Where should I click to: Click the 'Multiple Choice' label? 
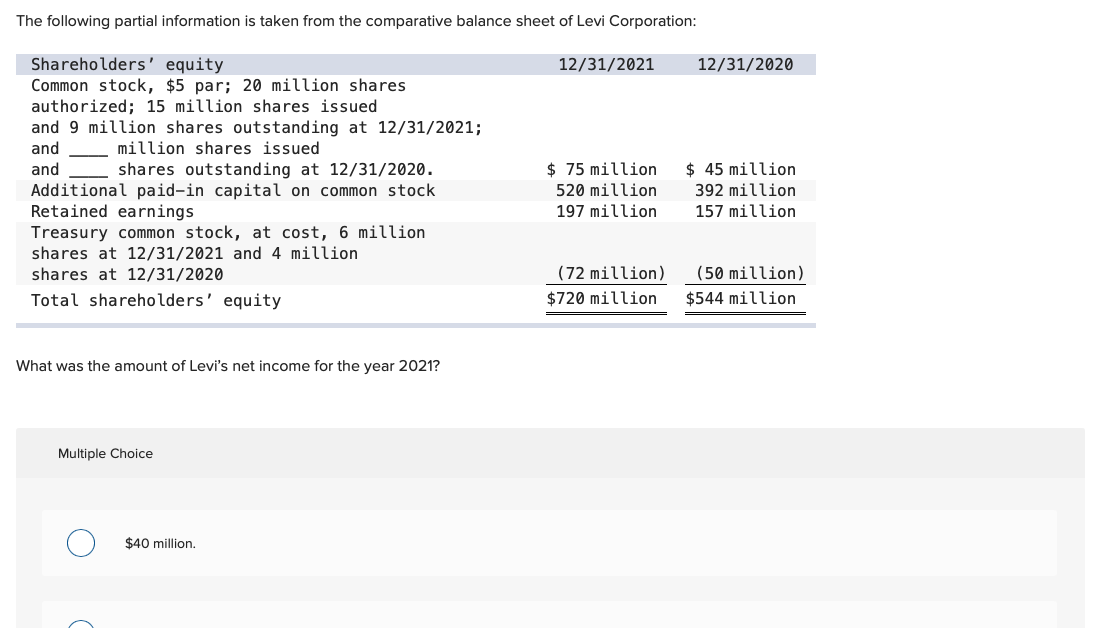105,454
